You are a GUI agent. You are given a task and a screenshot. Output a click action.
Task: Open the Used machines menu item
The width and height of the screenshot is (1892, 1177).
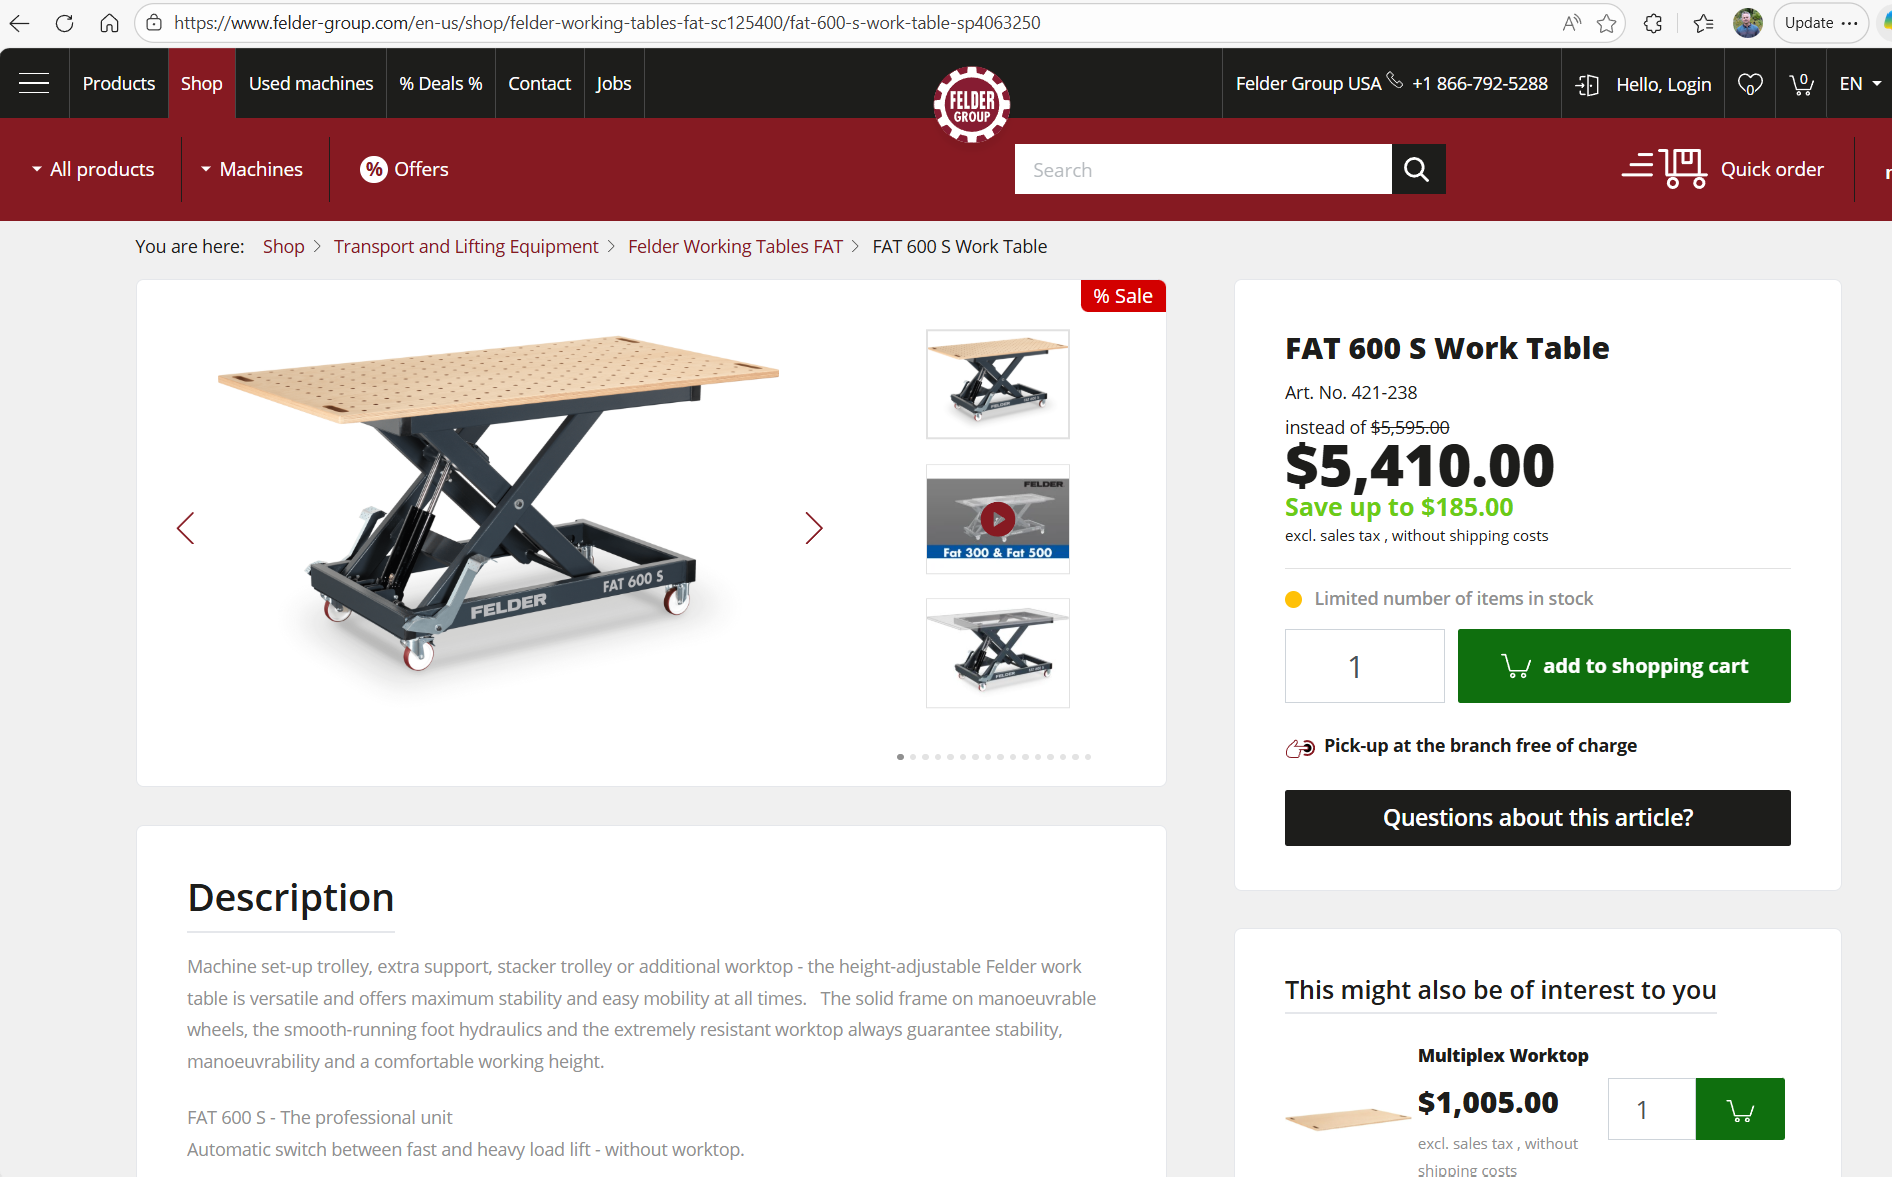[311, 84]
